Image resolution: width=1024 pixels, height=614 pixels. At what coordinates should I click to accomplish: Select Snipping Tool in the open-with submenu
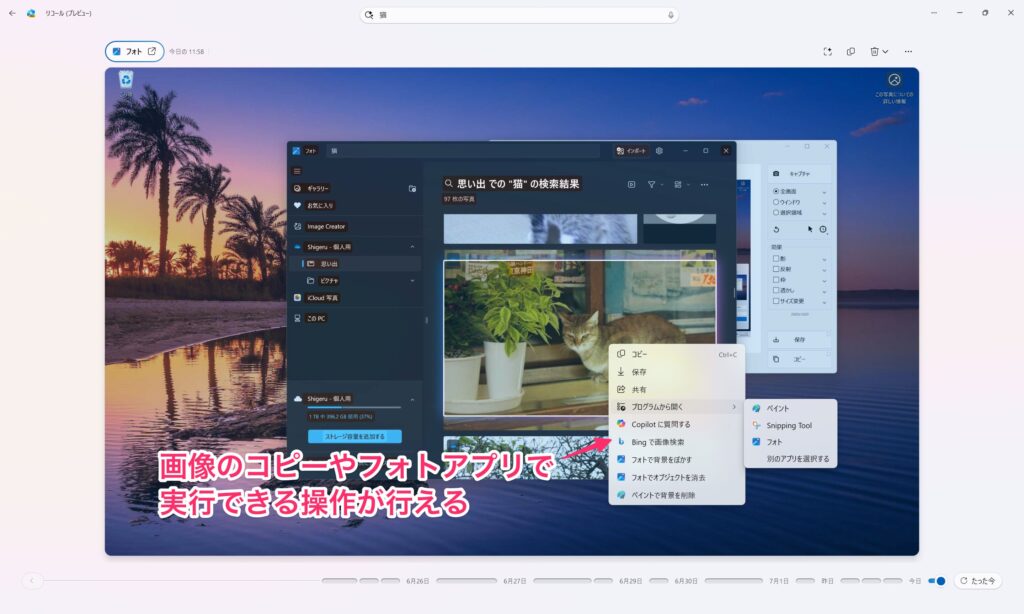pos(790,425)
